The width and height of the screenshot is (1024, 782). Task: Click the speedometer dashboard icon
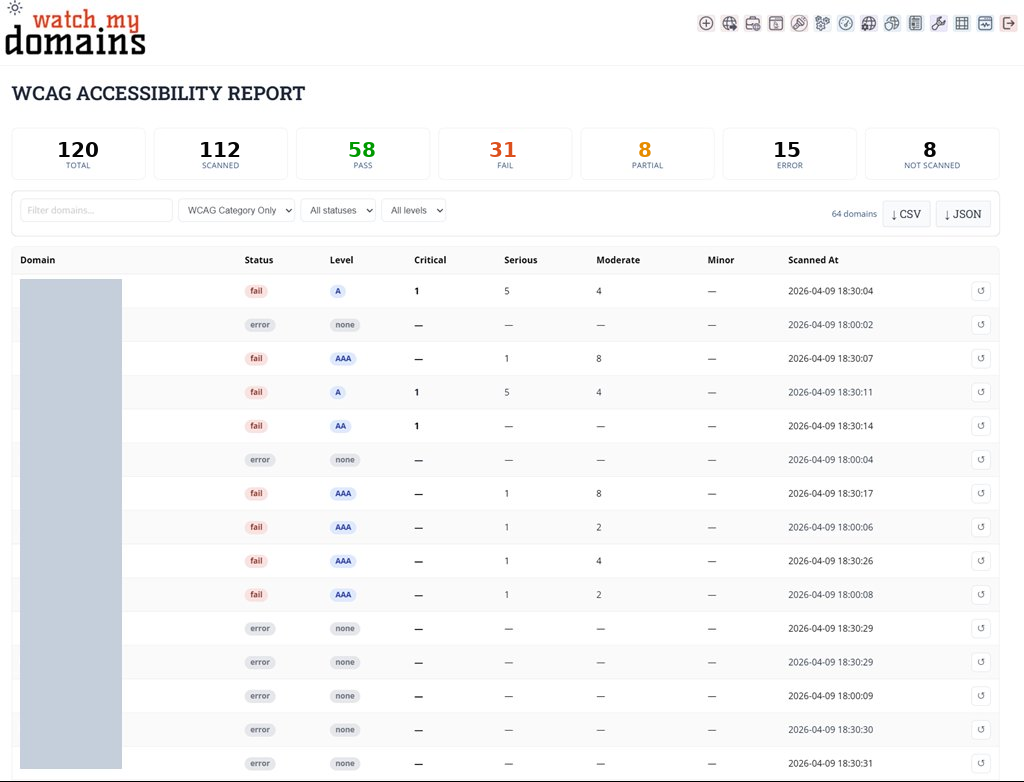(846, 23)
